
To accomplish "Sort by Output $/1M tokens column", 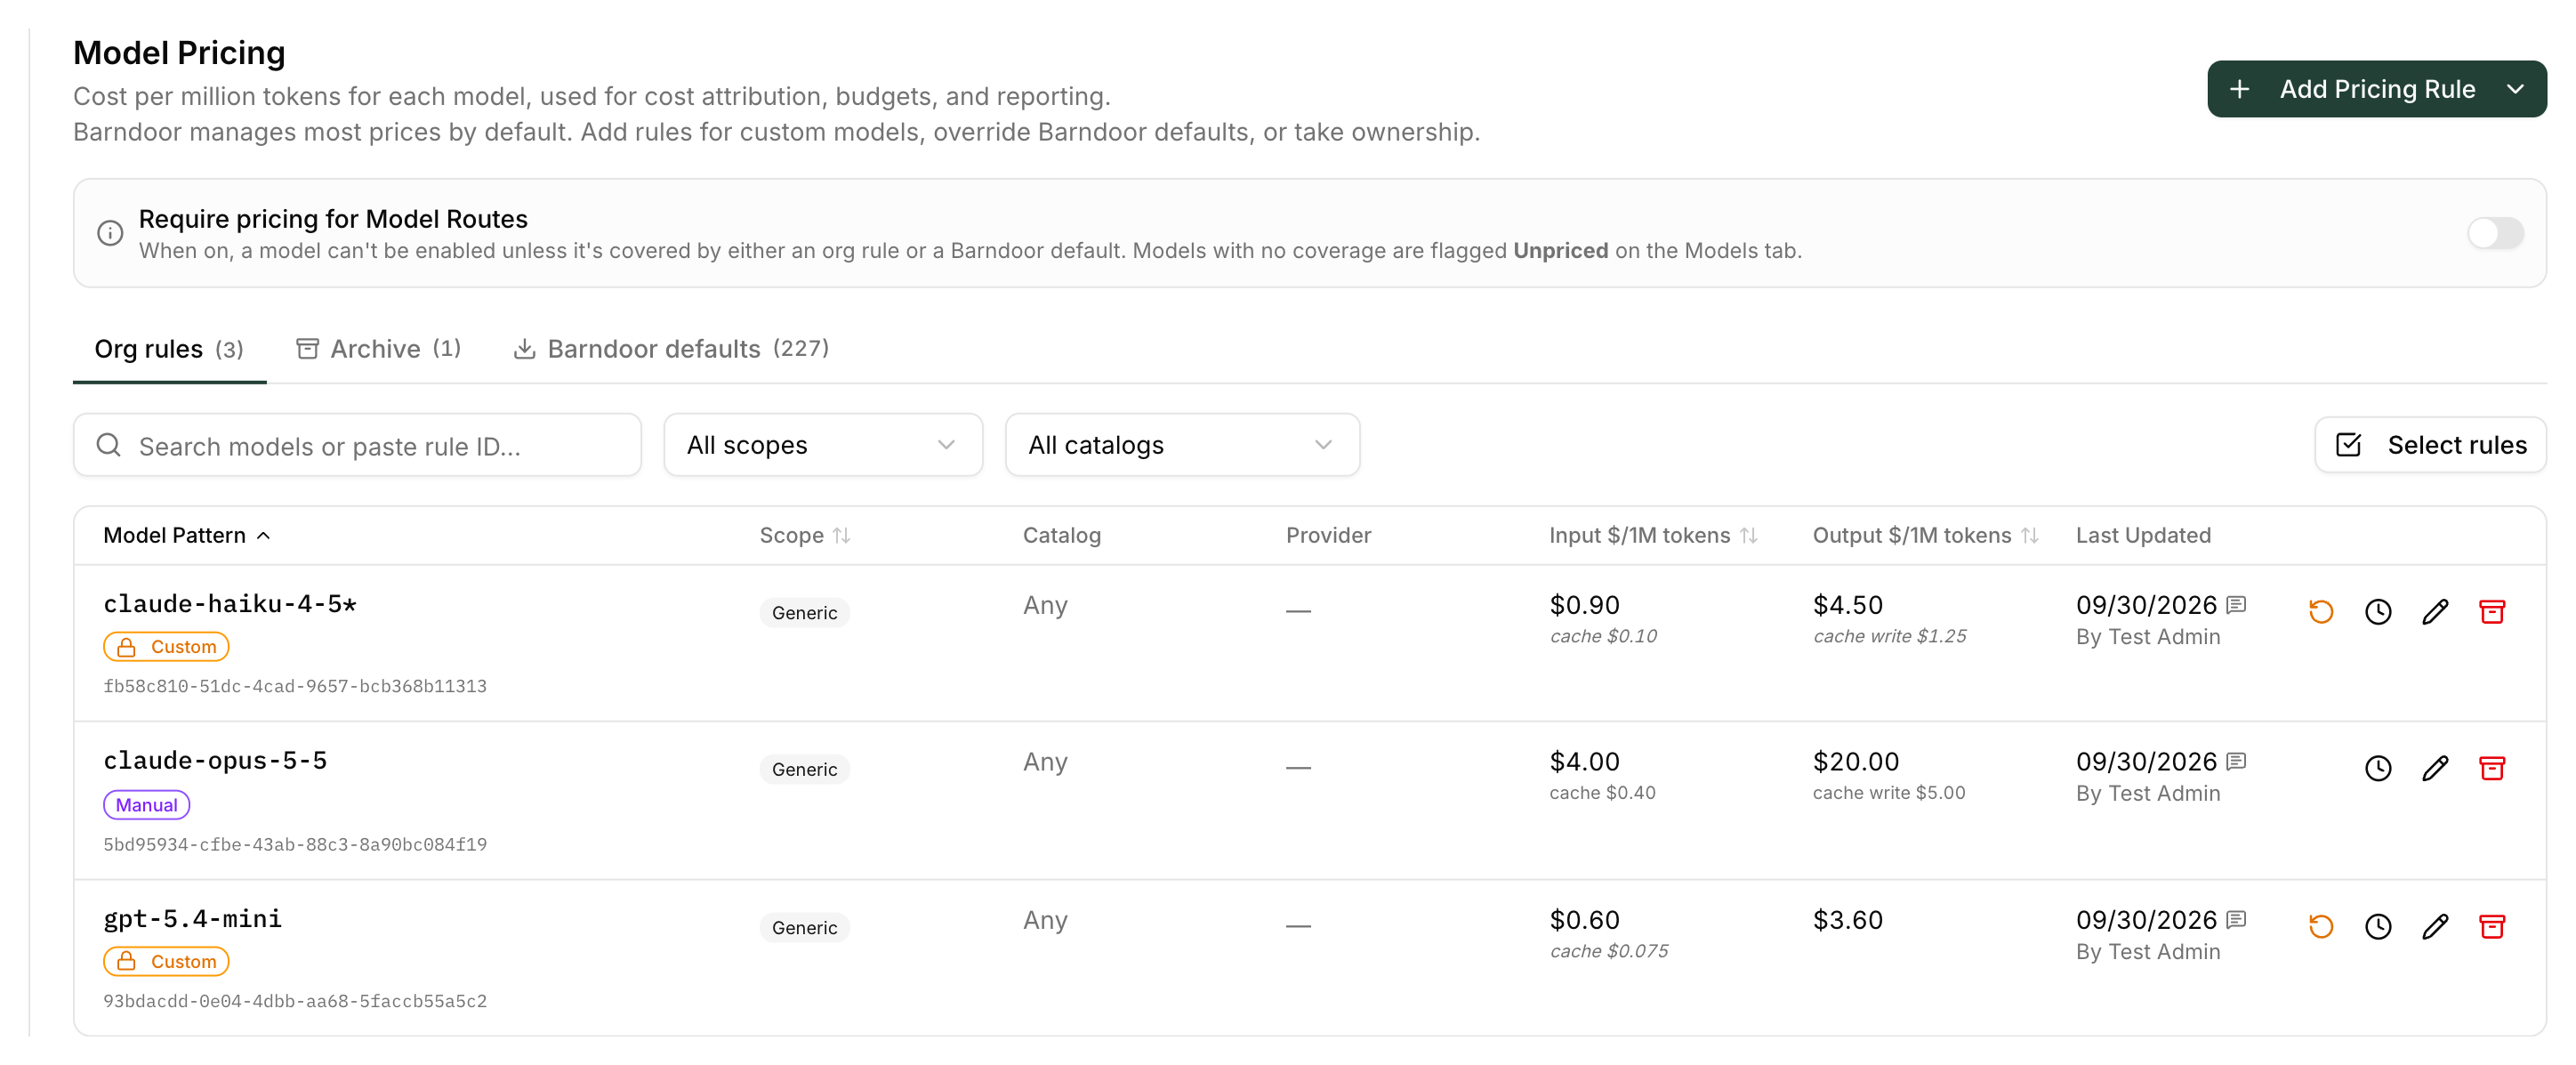I will [1924, 535].
